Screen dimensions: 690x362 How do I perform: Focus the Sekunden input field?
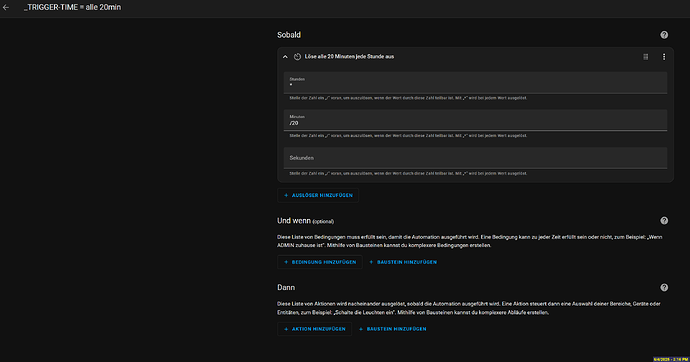475,158
